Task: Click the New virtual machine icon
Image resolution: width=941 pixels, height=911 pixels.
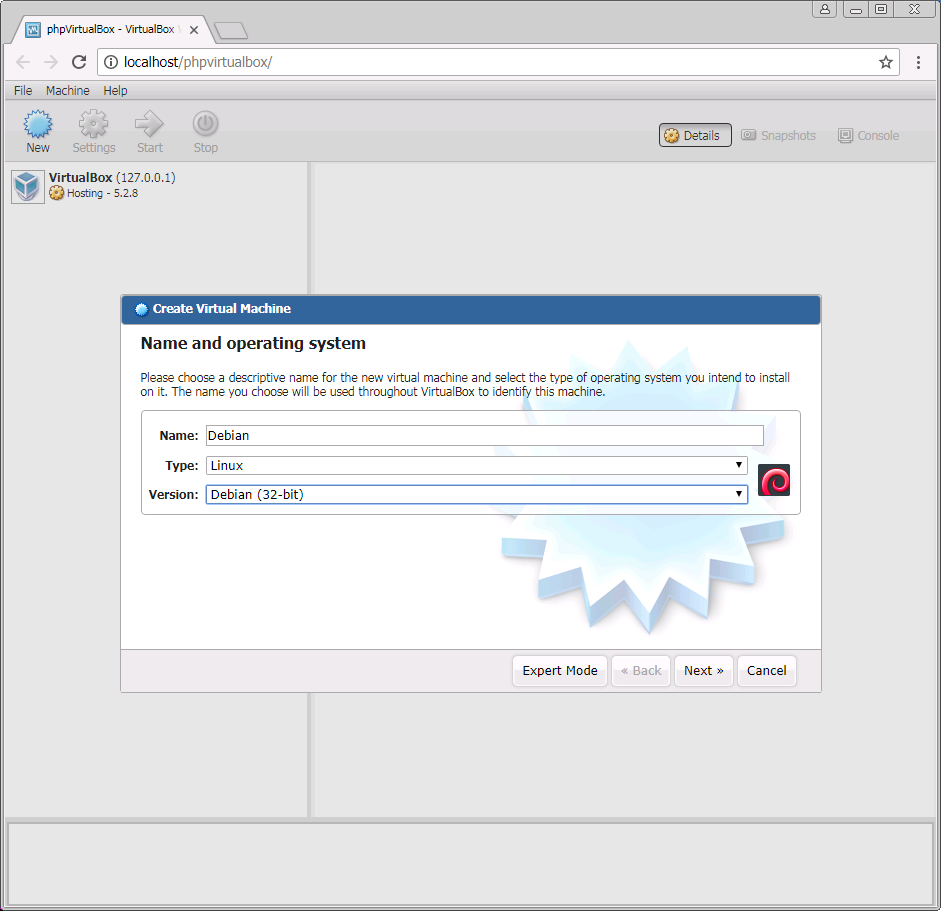Action: pyautogui.click(x=37, y=129)
